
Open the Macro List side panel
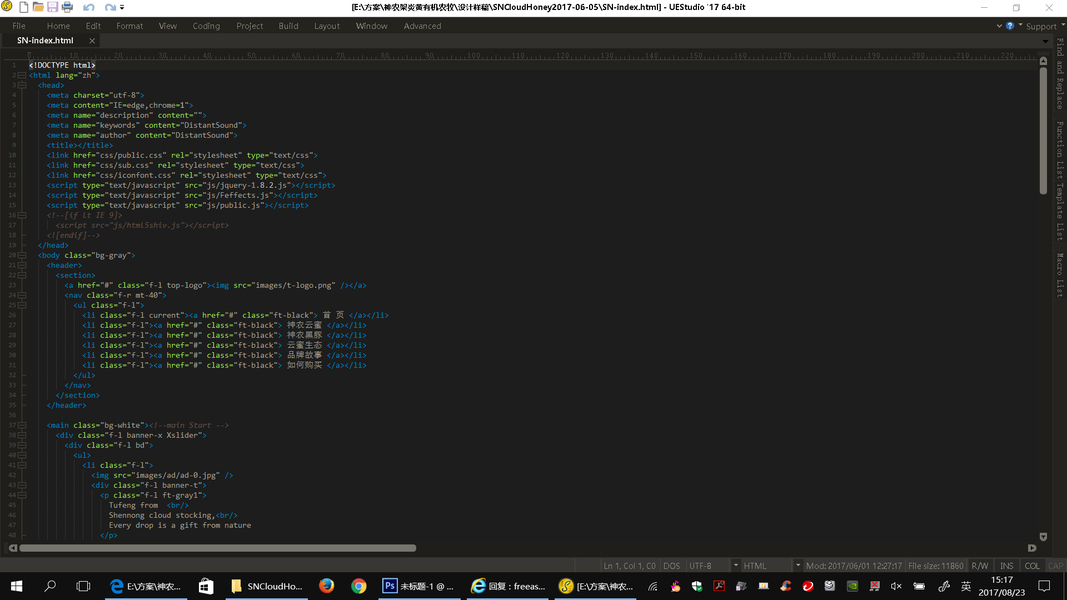[1060, 275]
